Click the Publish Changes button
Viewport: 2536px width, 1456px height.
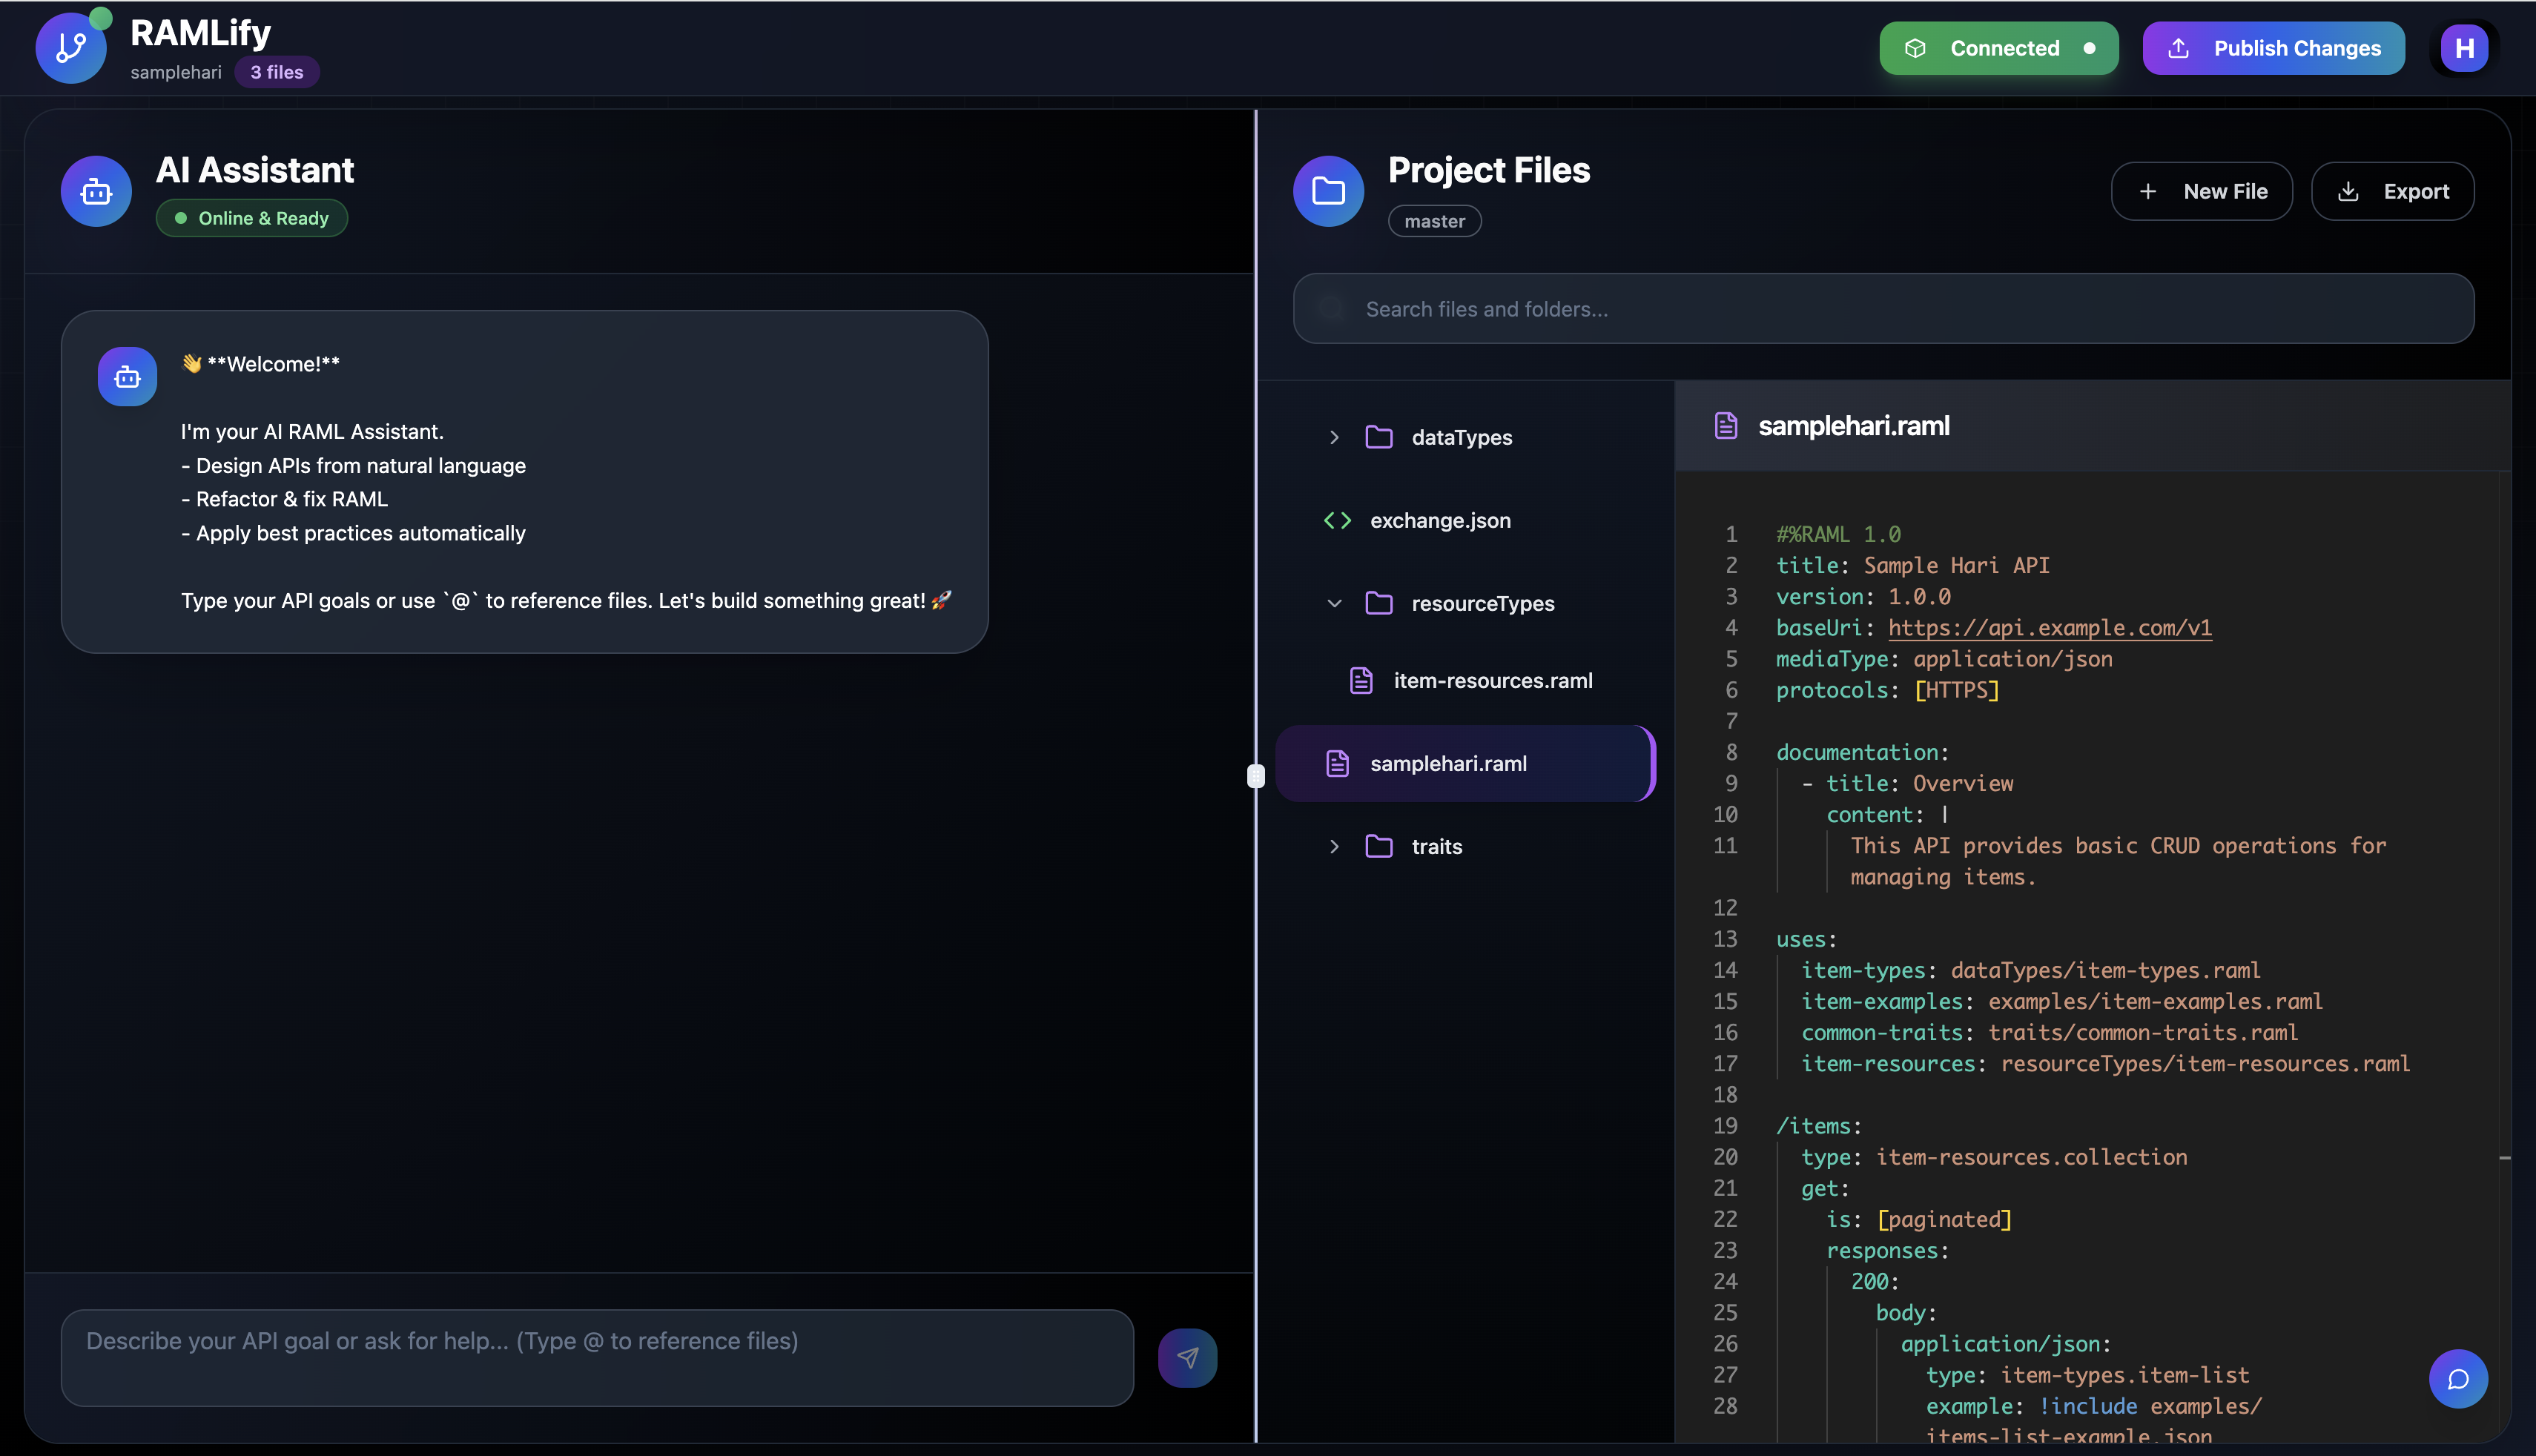(x=2273, y=48)
